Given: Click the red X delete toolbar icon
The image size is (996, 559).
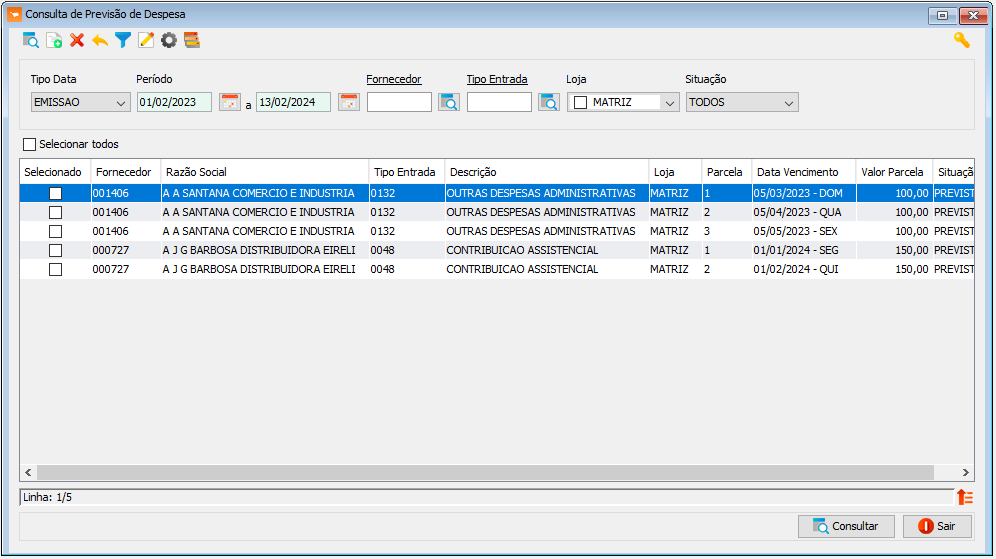Looking at the screenshot, I should click(77, 41).
